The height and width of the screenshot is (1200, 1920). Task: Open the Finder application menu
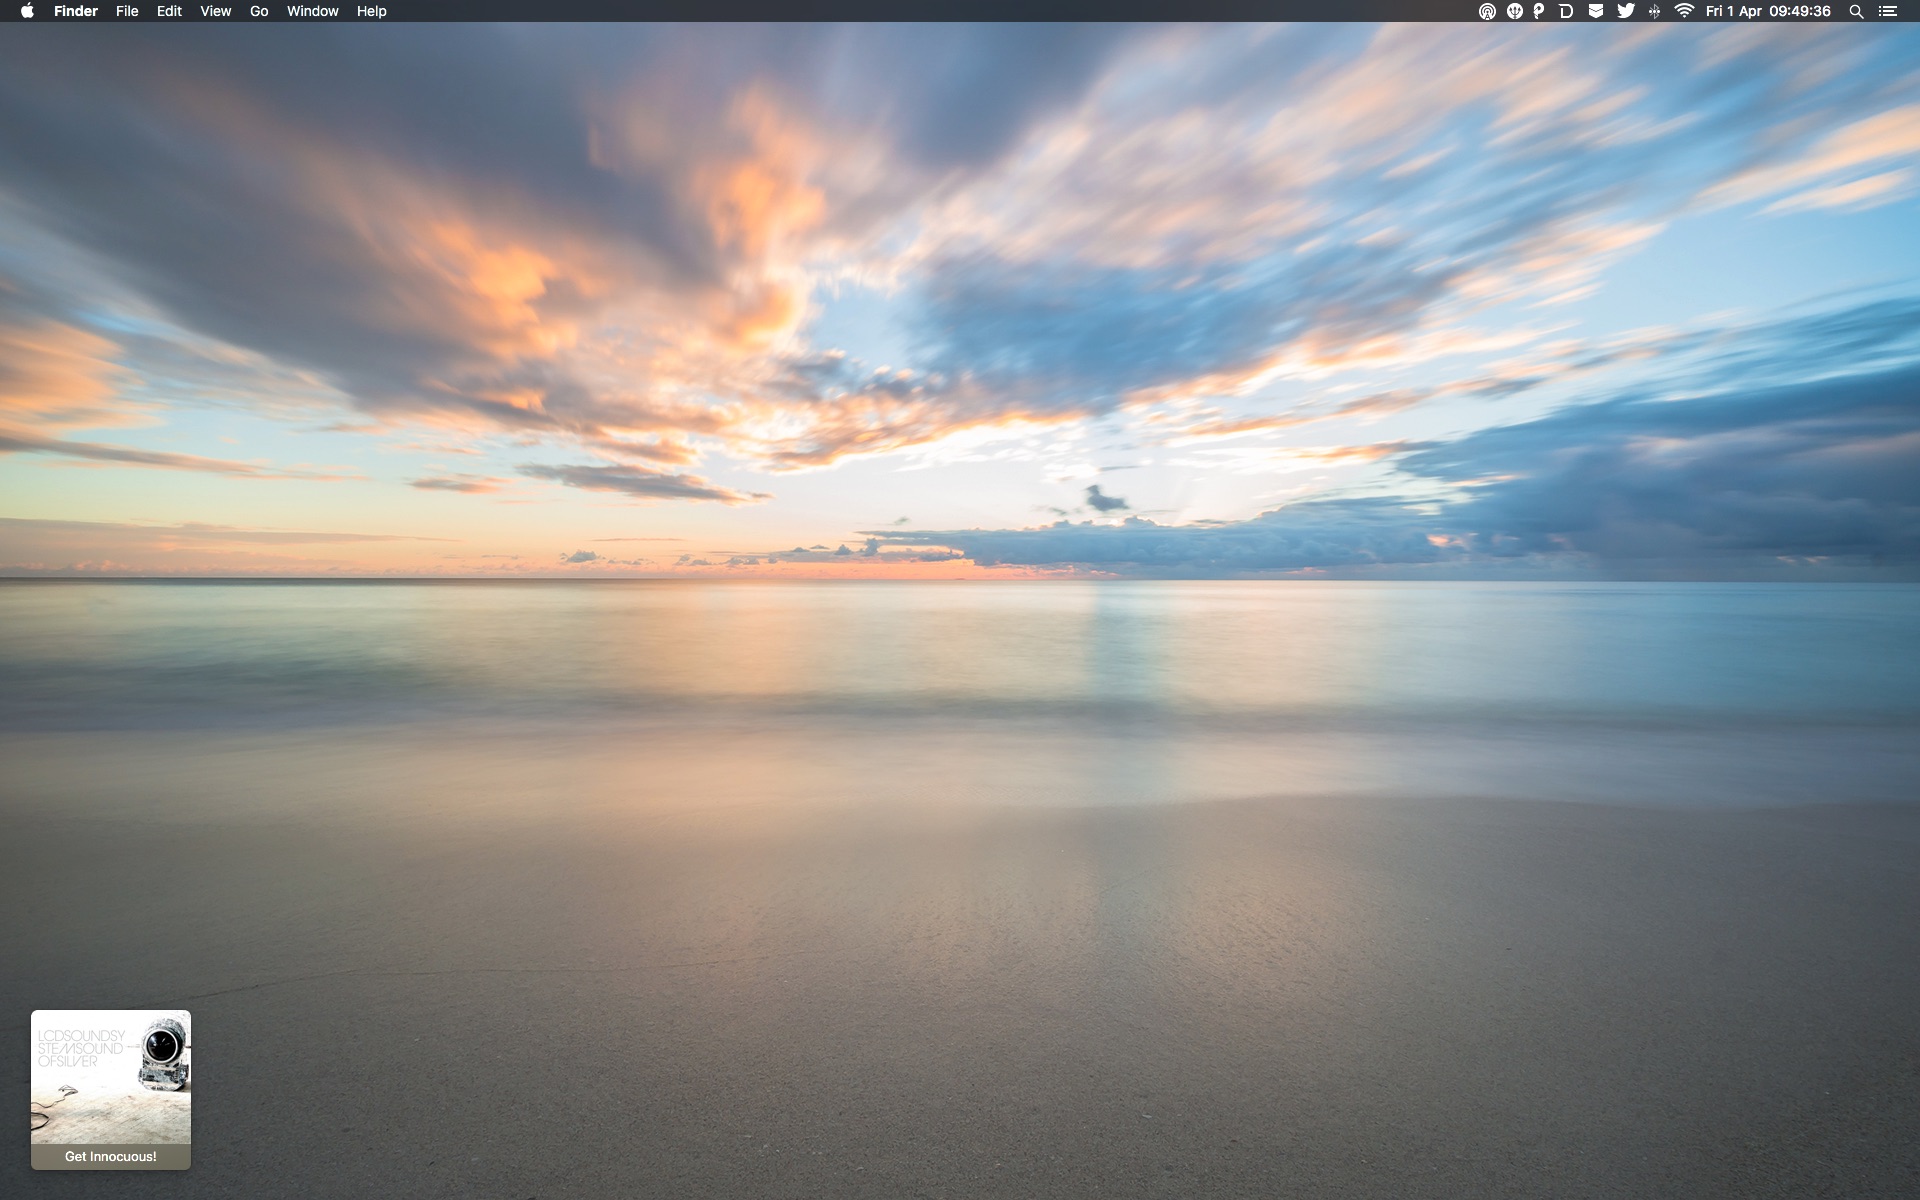tap(75, 11)
